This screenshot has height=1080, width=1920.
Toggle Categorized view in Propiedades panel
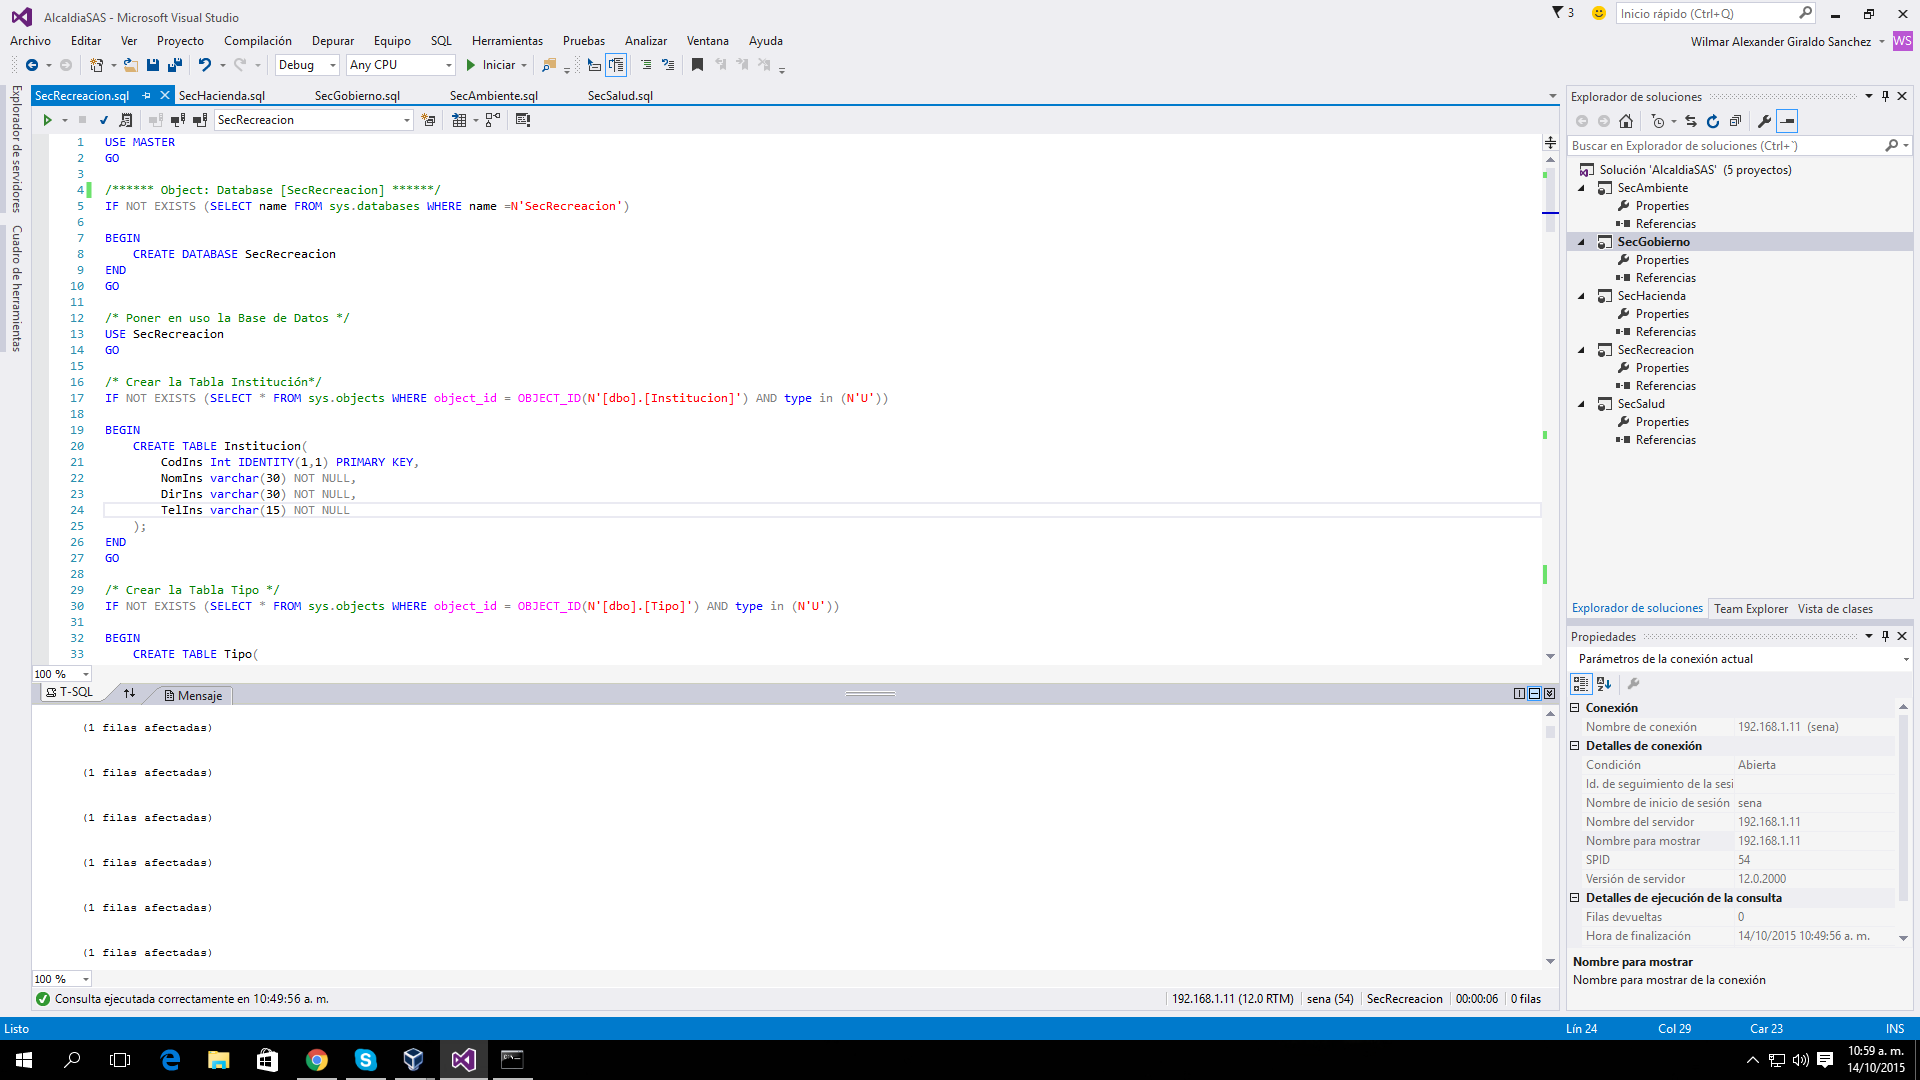[1581, 684]
